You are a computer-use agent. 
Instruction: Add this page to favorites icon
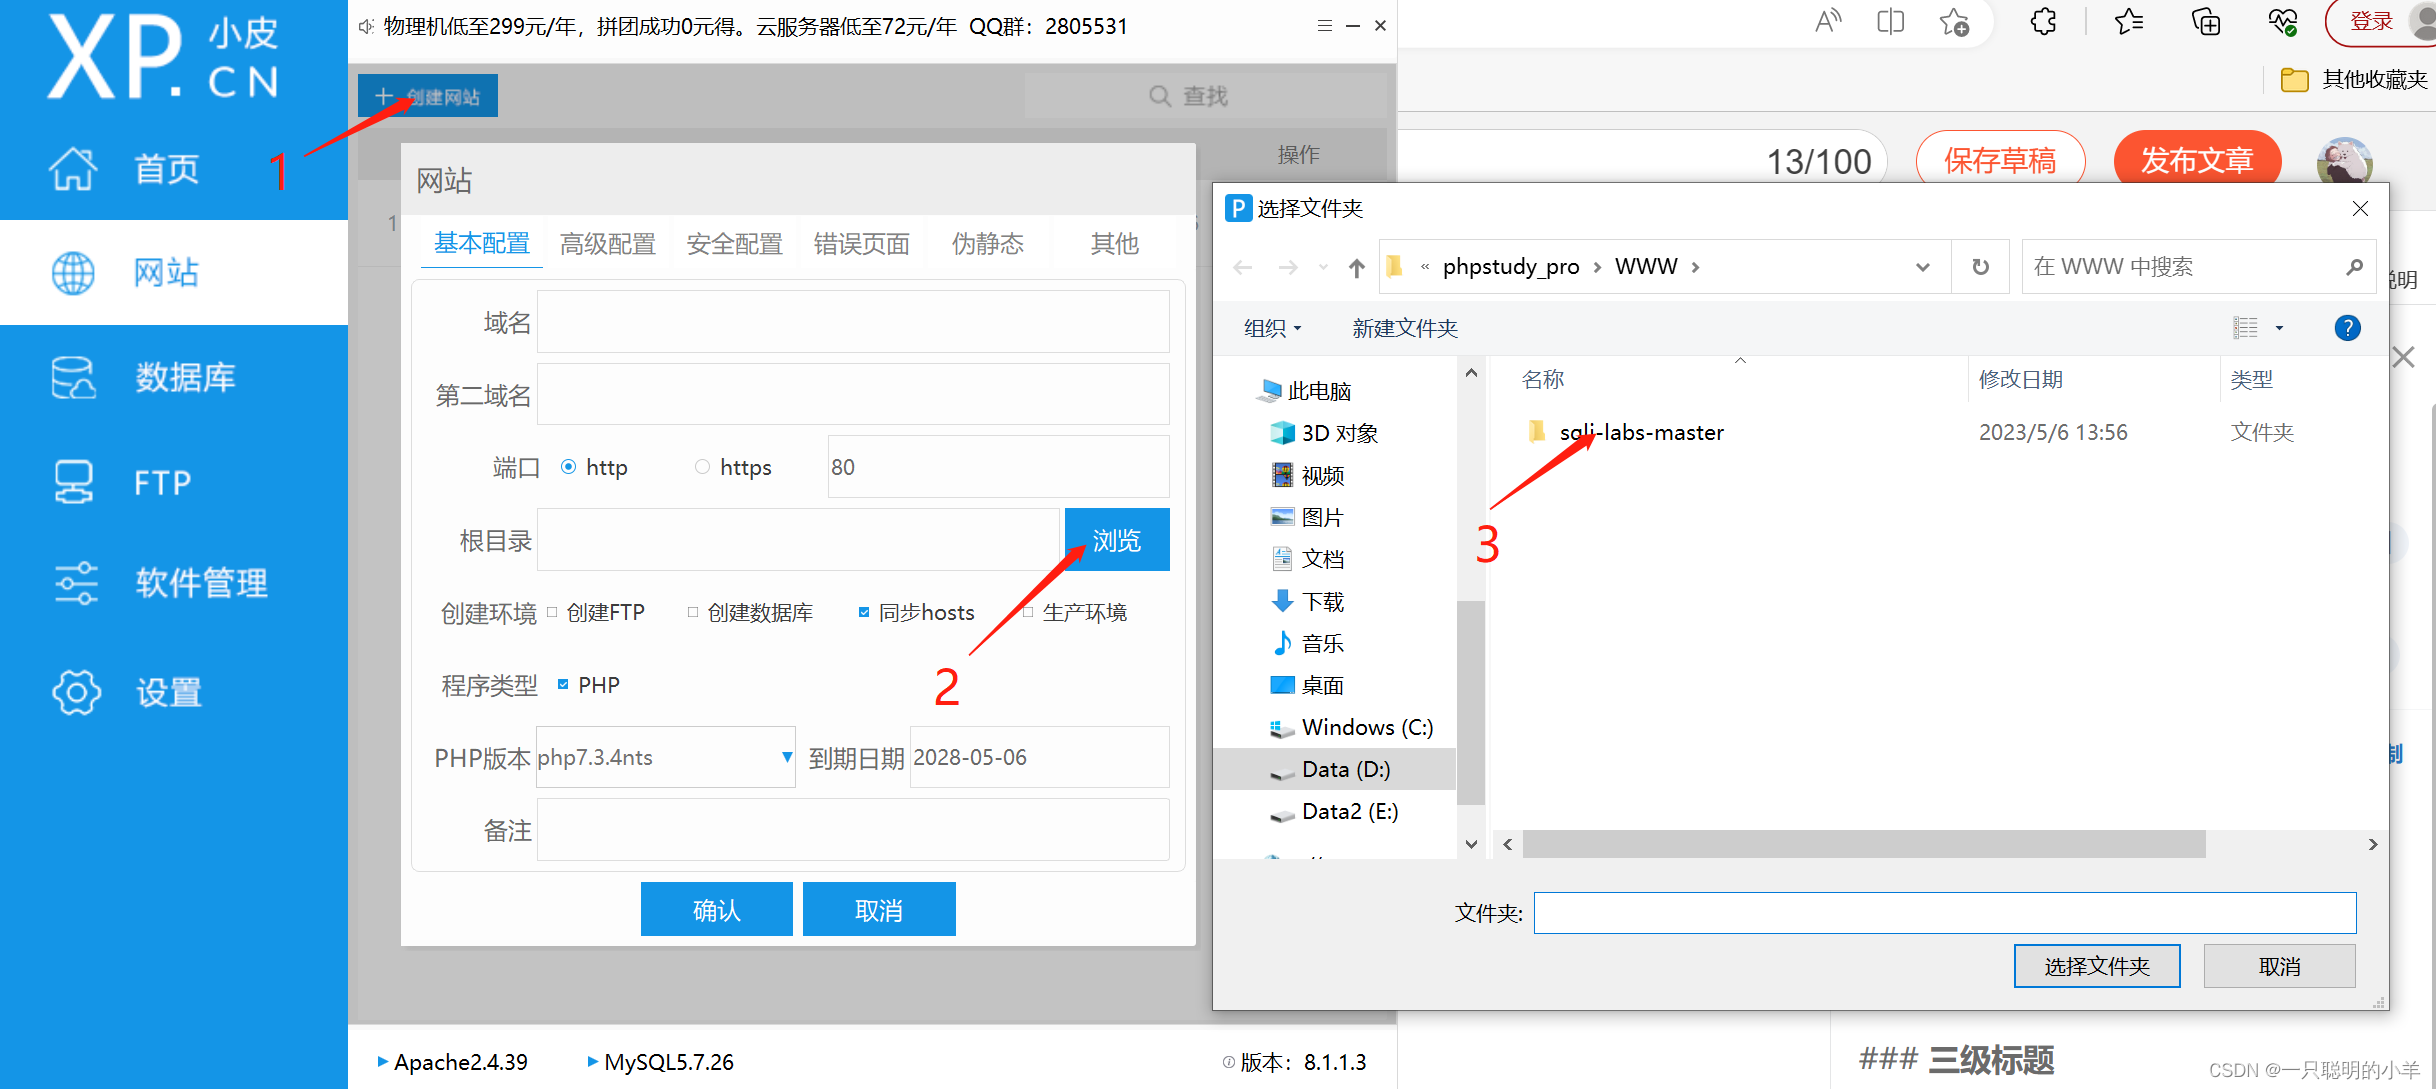pyautogui.click(x=1954, y=21)
